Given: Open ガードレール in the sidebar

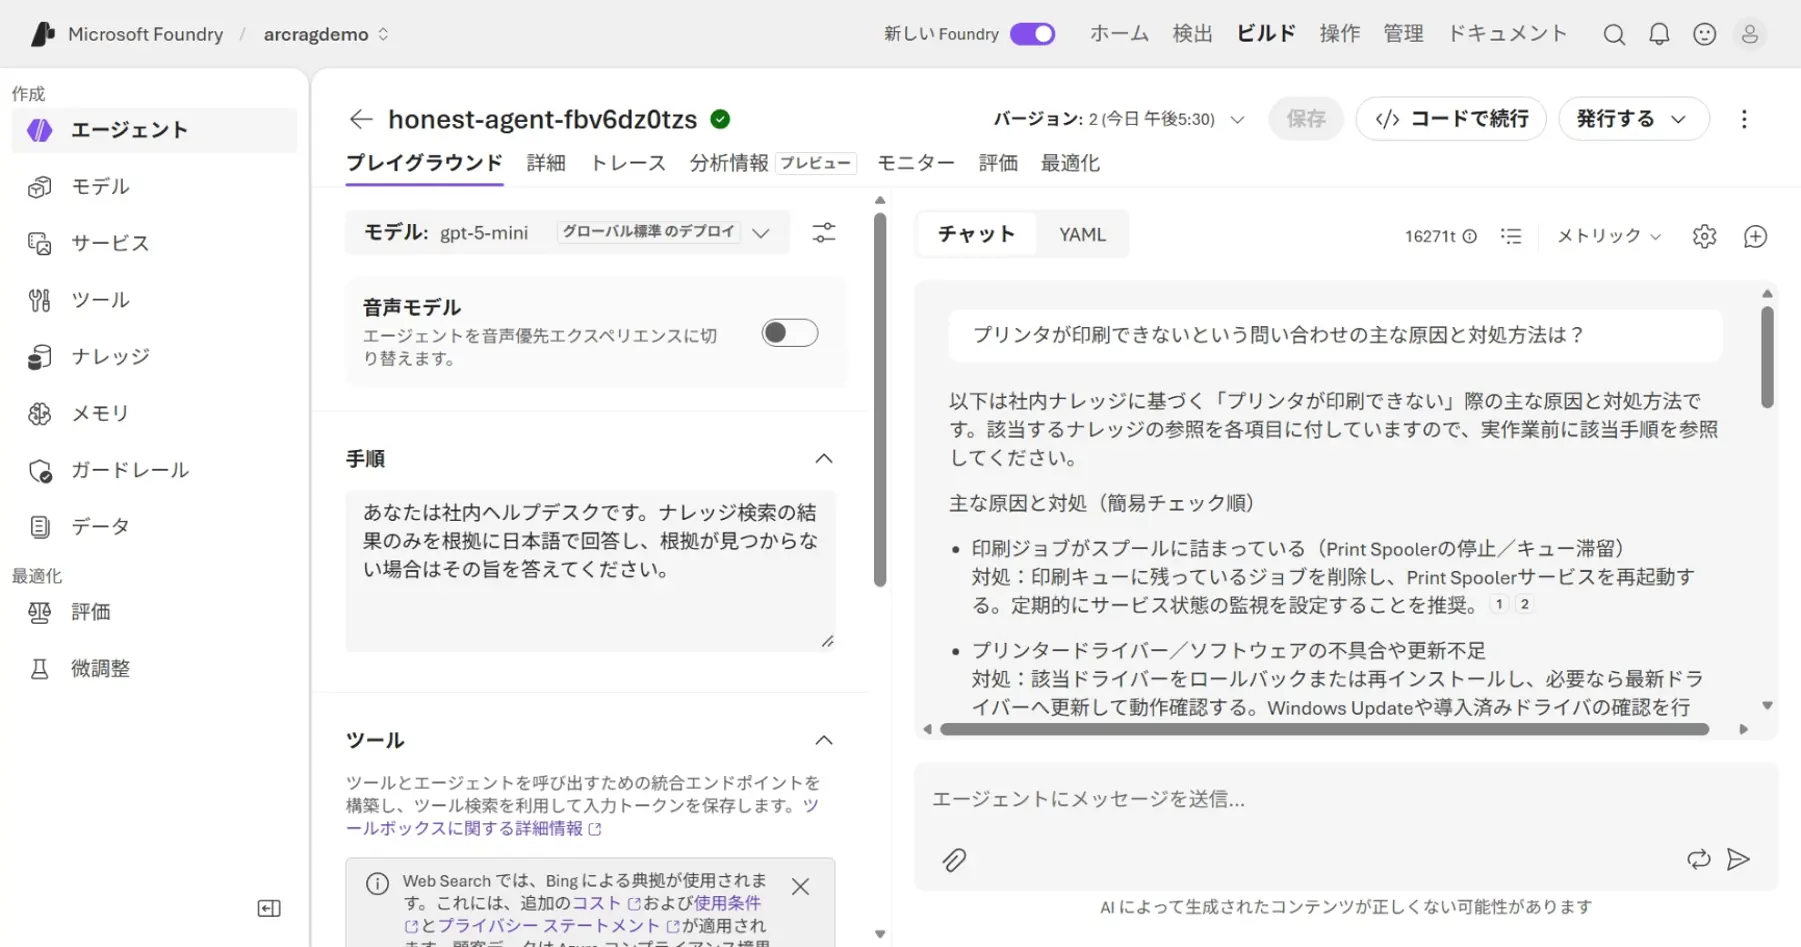Looking at the screenshot, I should point(154,470).
